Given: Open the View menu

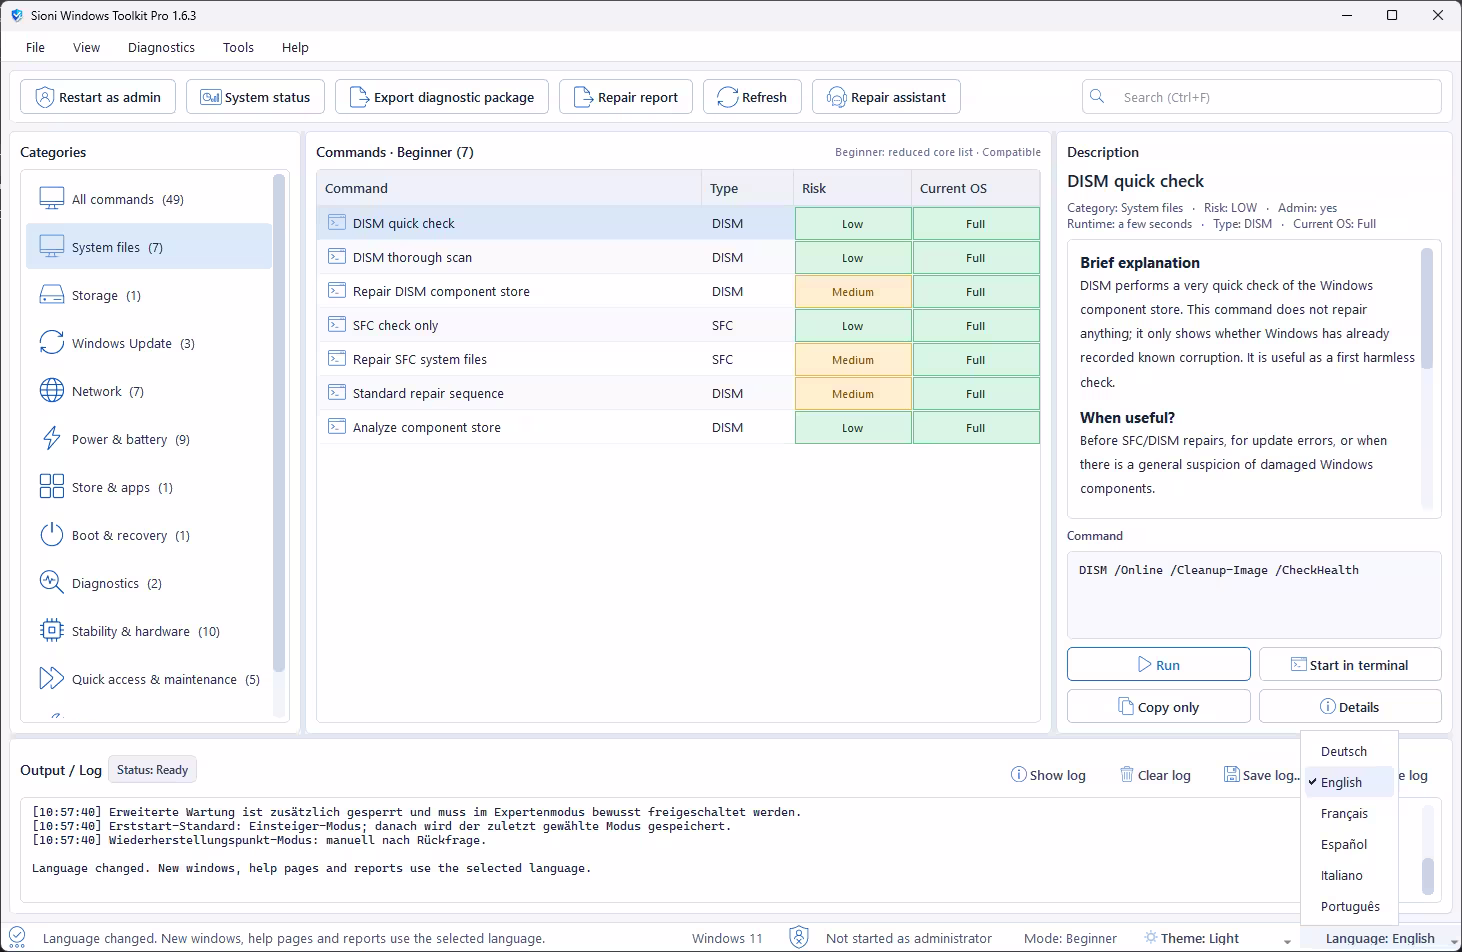Looking at the screenshot, I should tap(87, 47).
